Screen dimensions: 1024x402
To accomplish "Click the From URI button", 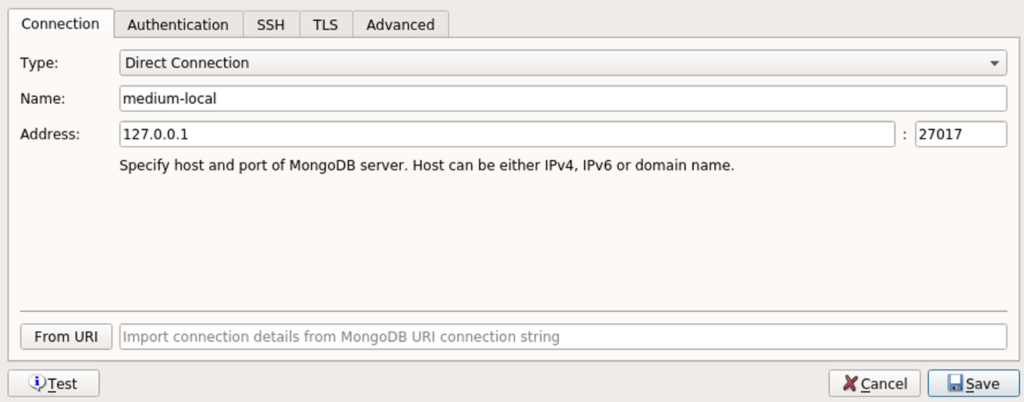I will click(66, 337).
